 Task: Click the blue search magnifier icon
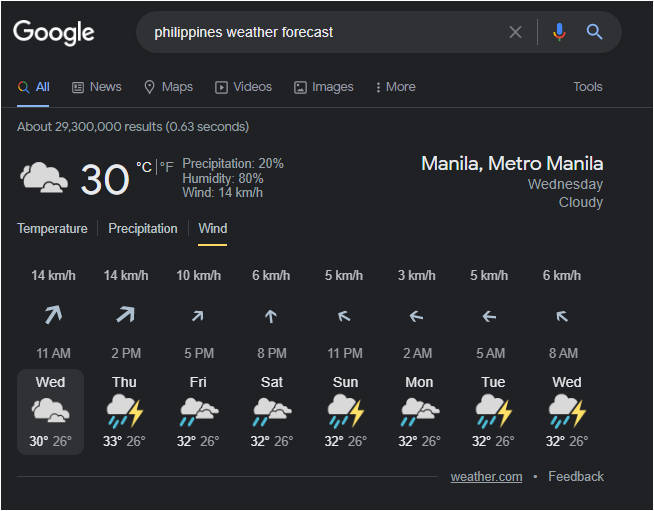point(594,32)
